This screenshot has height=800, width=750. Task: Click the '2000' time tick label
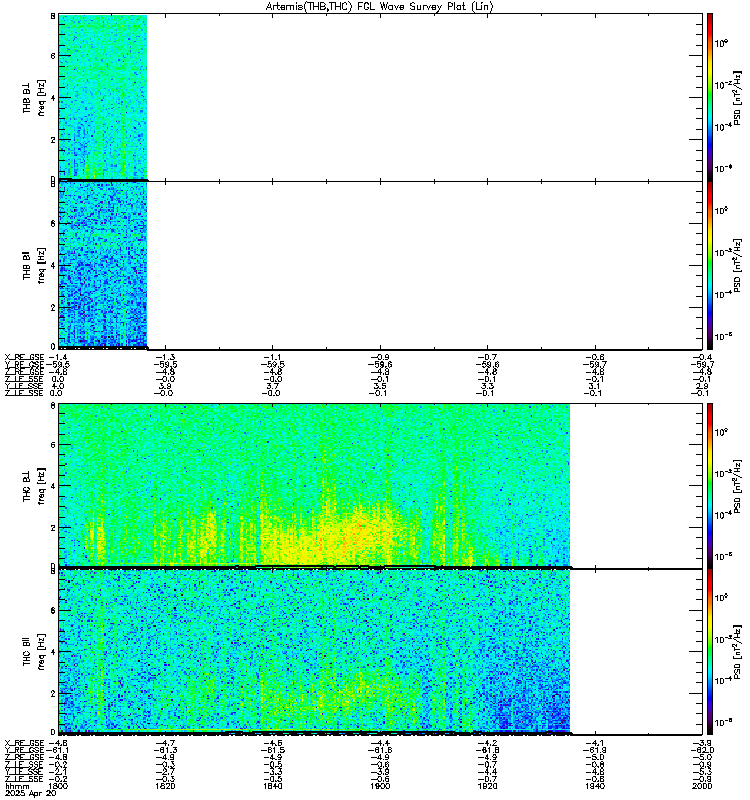(x=702, y=786)
